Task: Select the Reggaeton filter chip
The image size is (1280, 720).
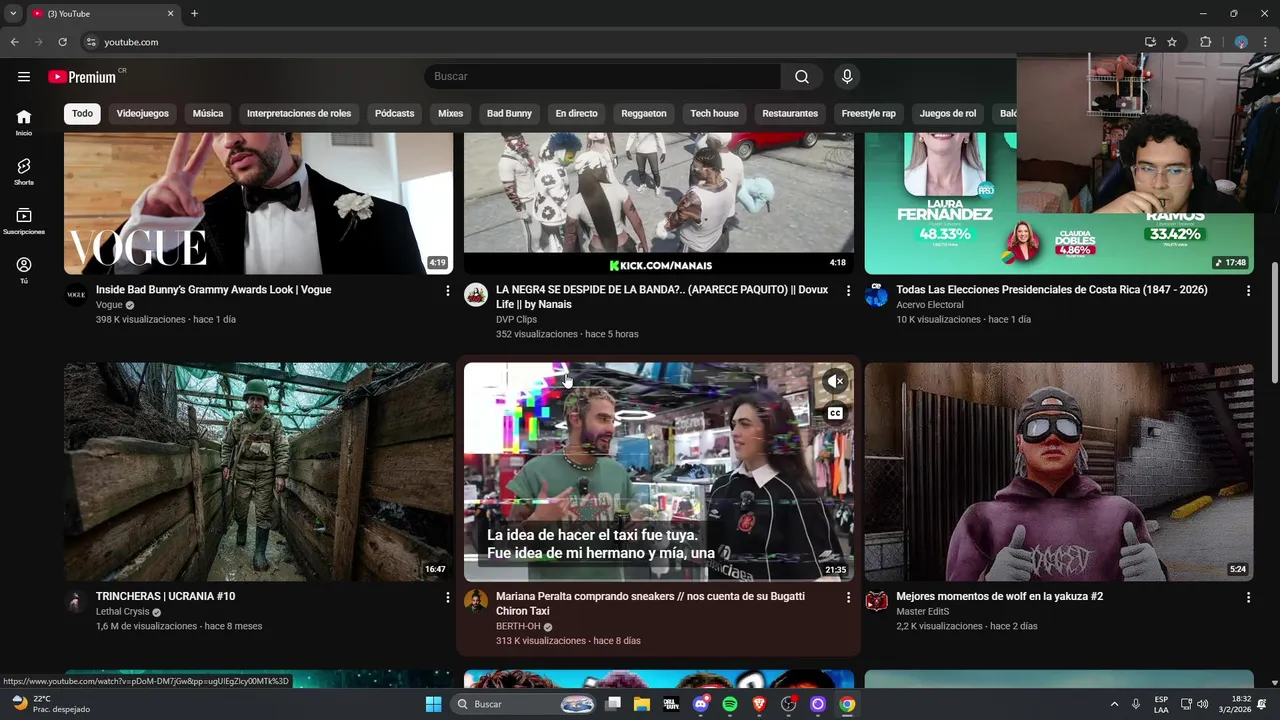Action: [x=644, y=114]
